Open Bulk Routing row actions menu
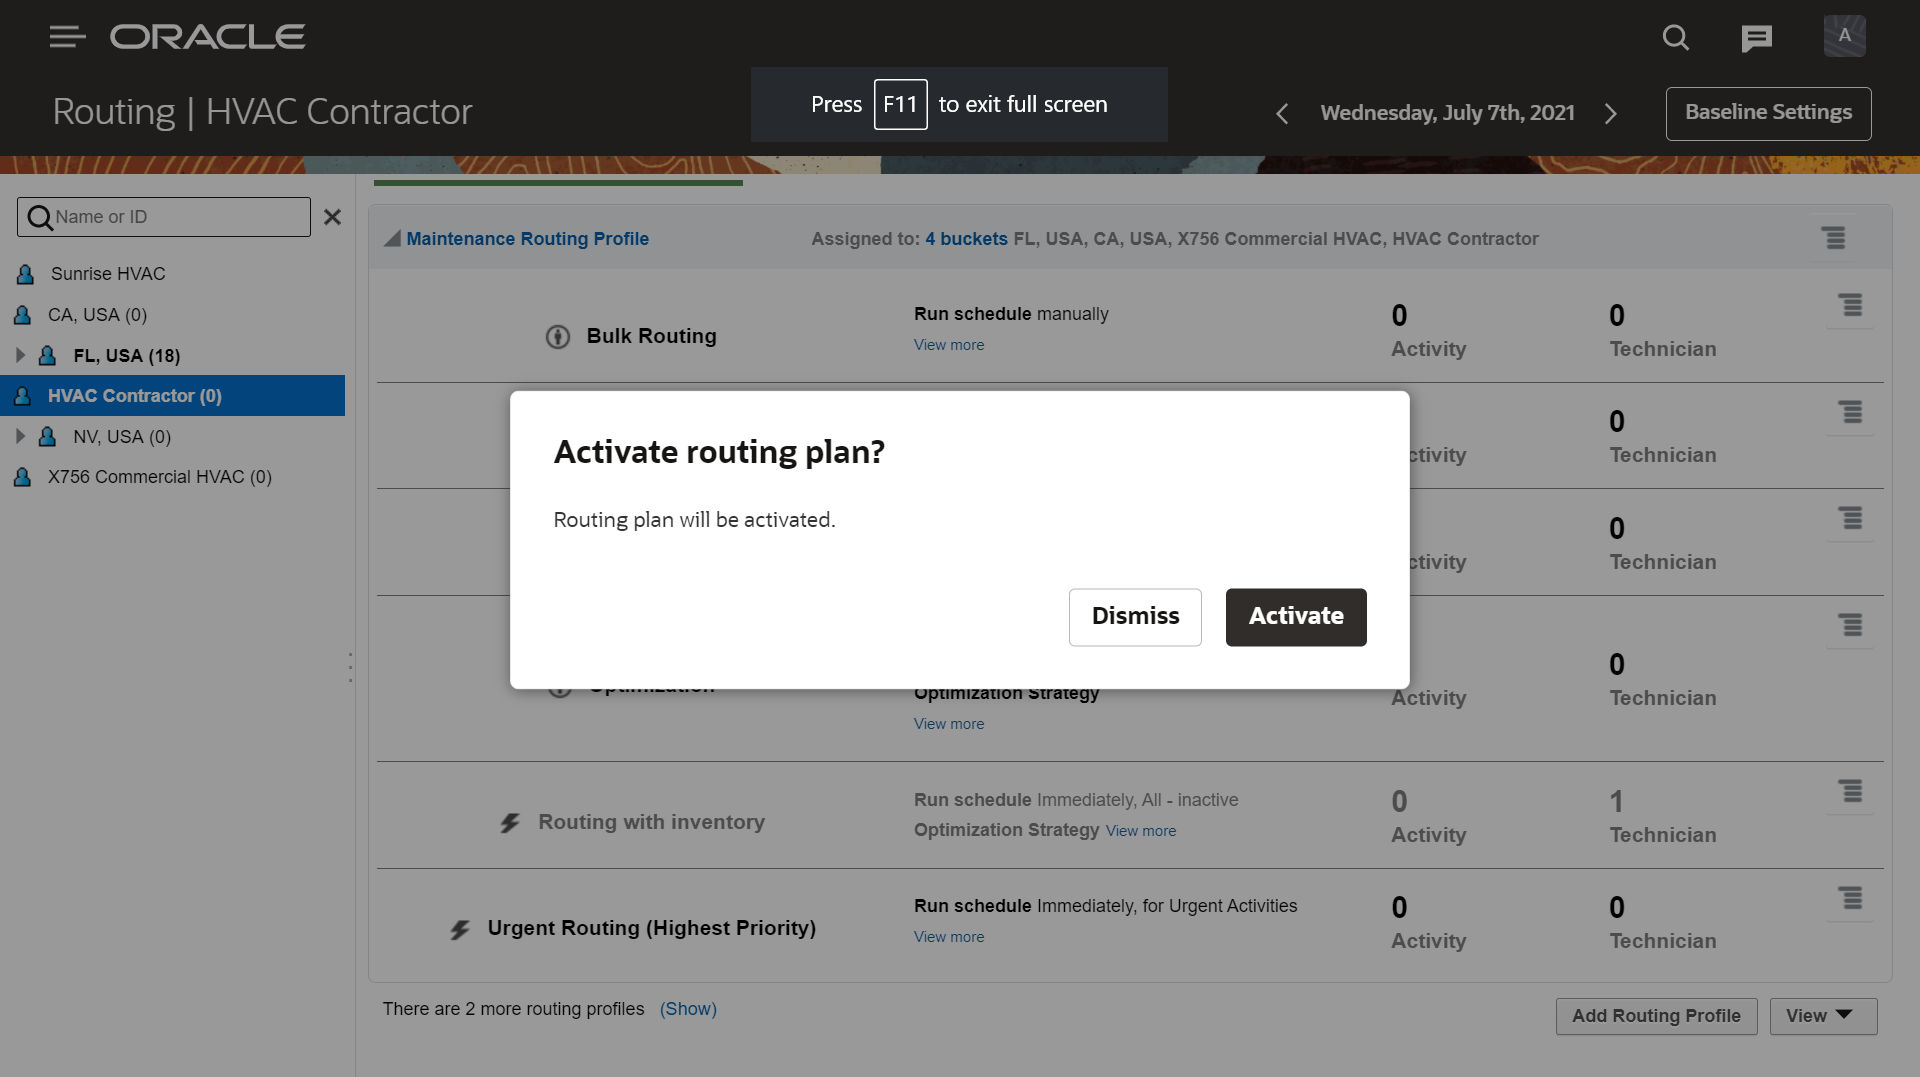Screen dimensions: 1920x1077 1851,306
